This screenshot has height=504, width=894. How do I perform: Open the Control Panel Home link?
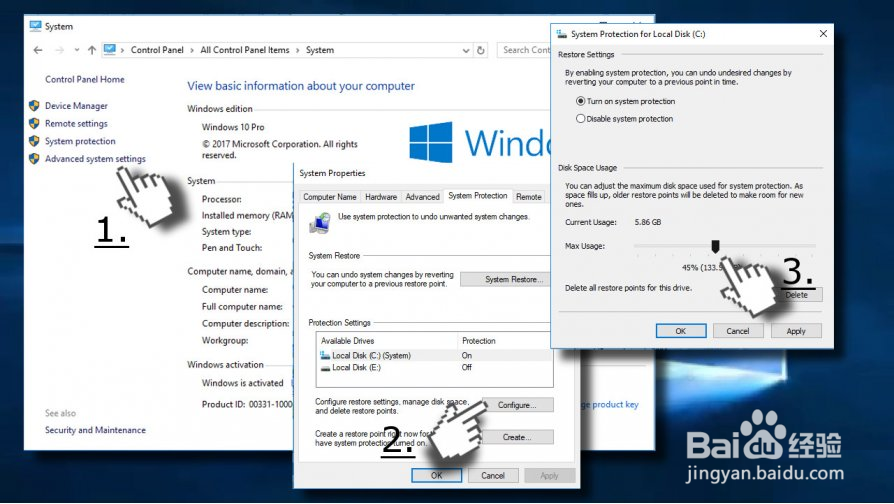coord(84,79)
